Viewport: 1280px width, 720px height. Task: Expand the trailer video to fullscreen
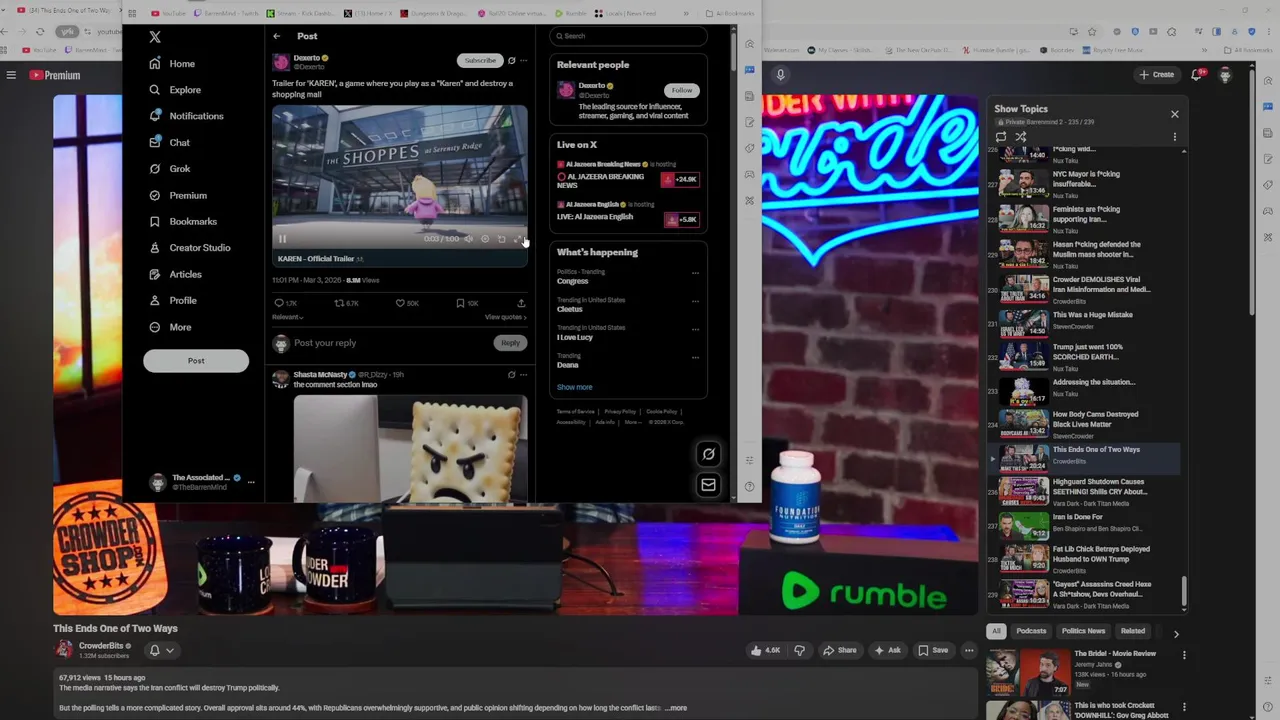[x=518, y=239]
